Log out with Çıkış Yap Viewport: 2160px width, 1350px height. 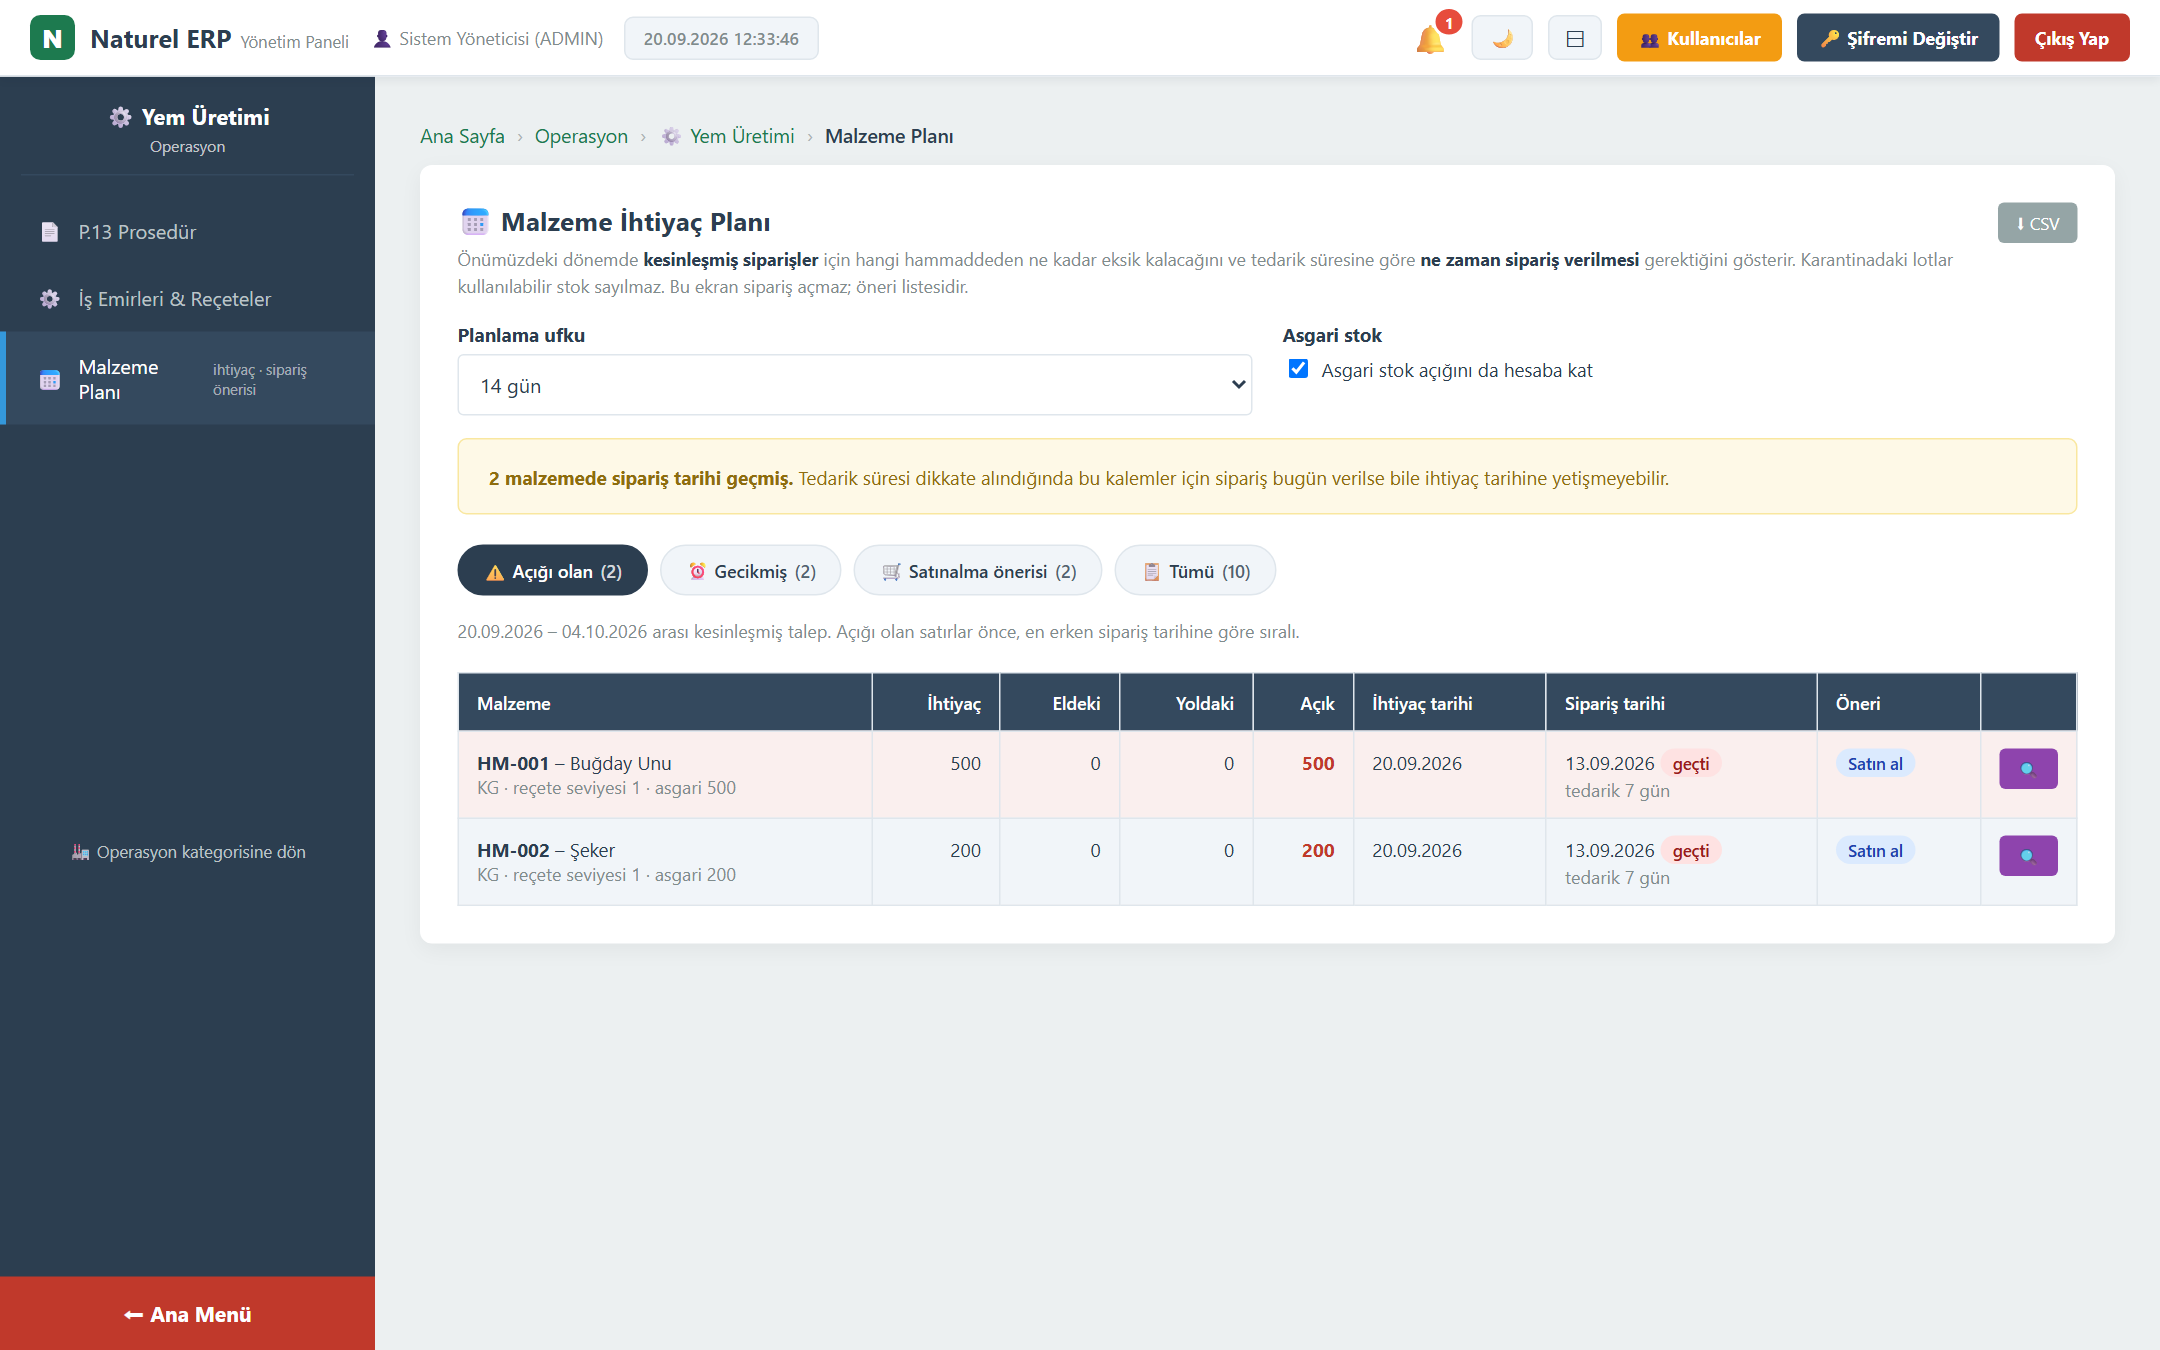pos(2072,38)
